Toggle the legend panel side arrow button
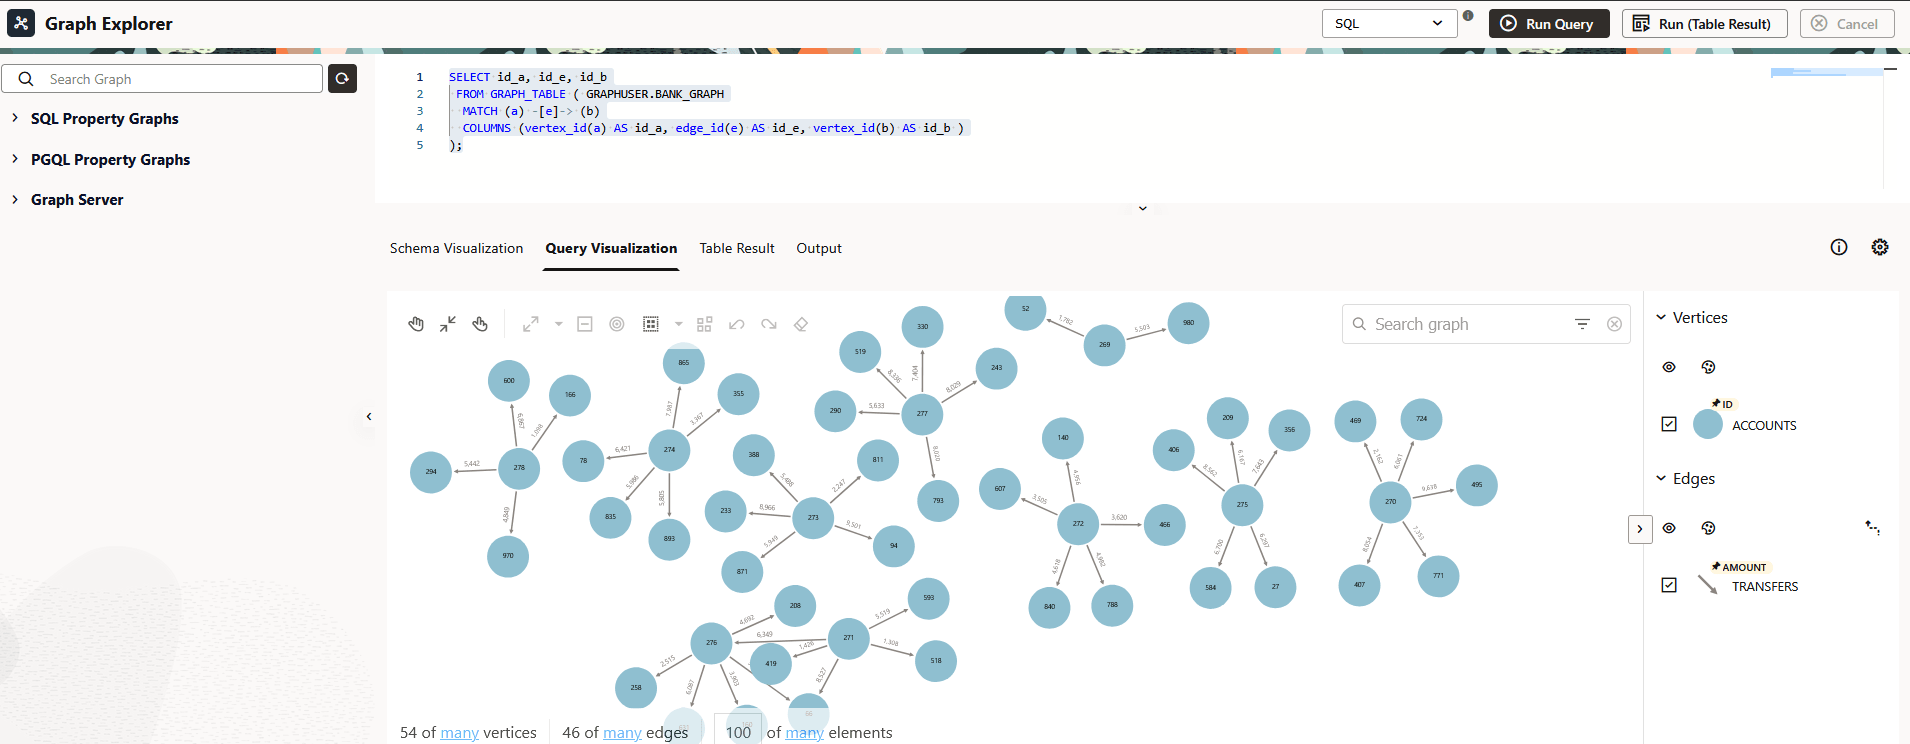Image resolution: width=1910 pixels, height=744 pixels. point(1640,529)
